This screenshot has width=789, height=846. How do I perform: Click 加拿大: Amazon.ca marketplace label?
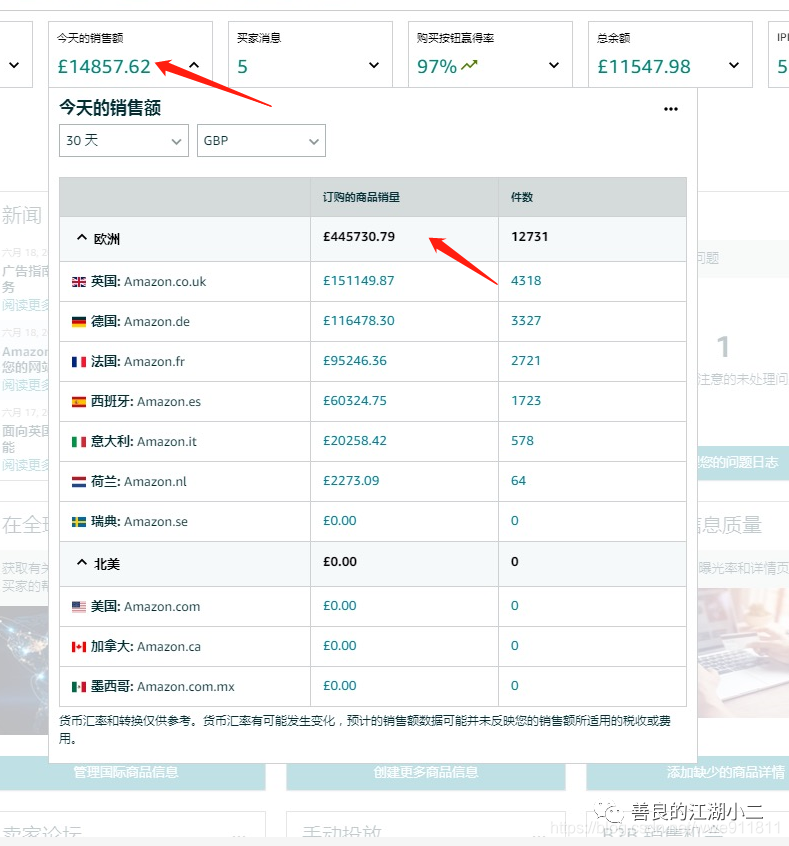coord(146,646)
